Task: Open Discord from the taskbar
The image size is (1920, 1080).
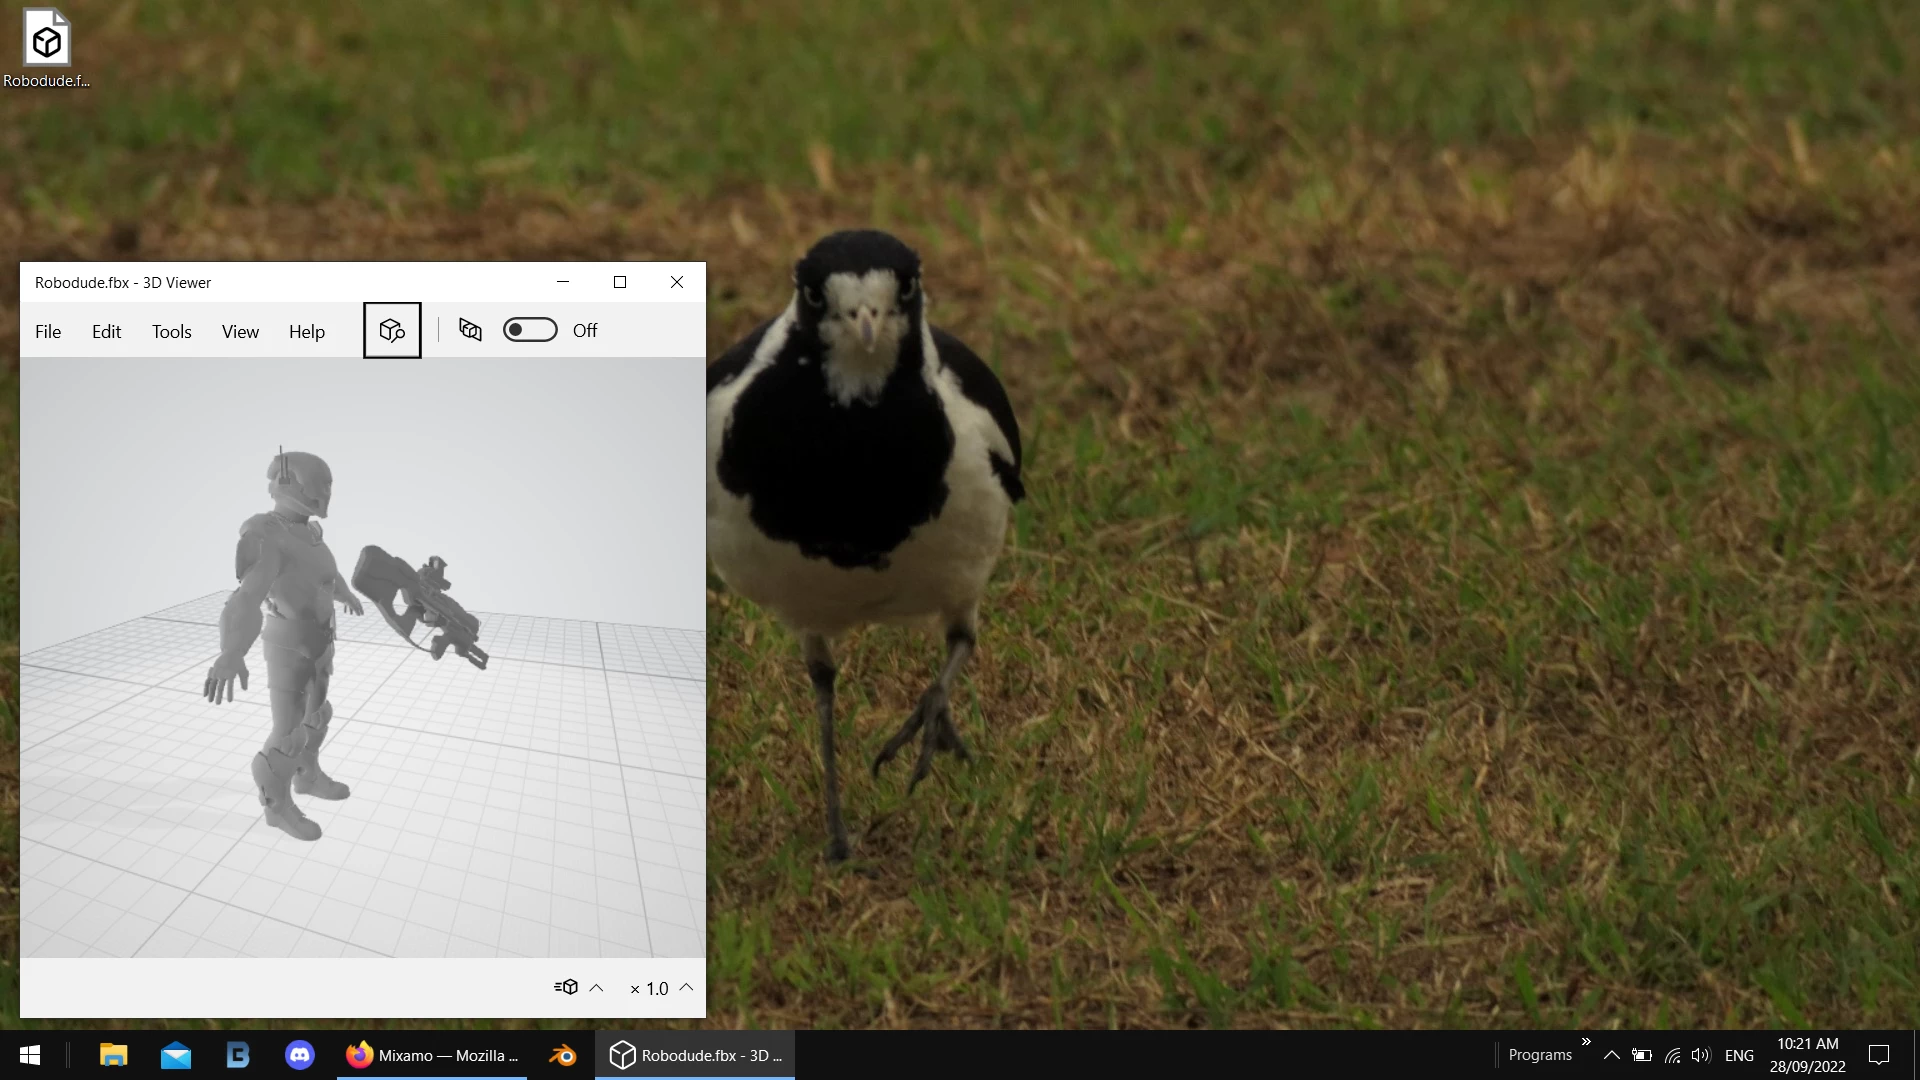Action: [x=300, y=1055]
